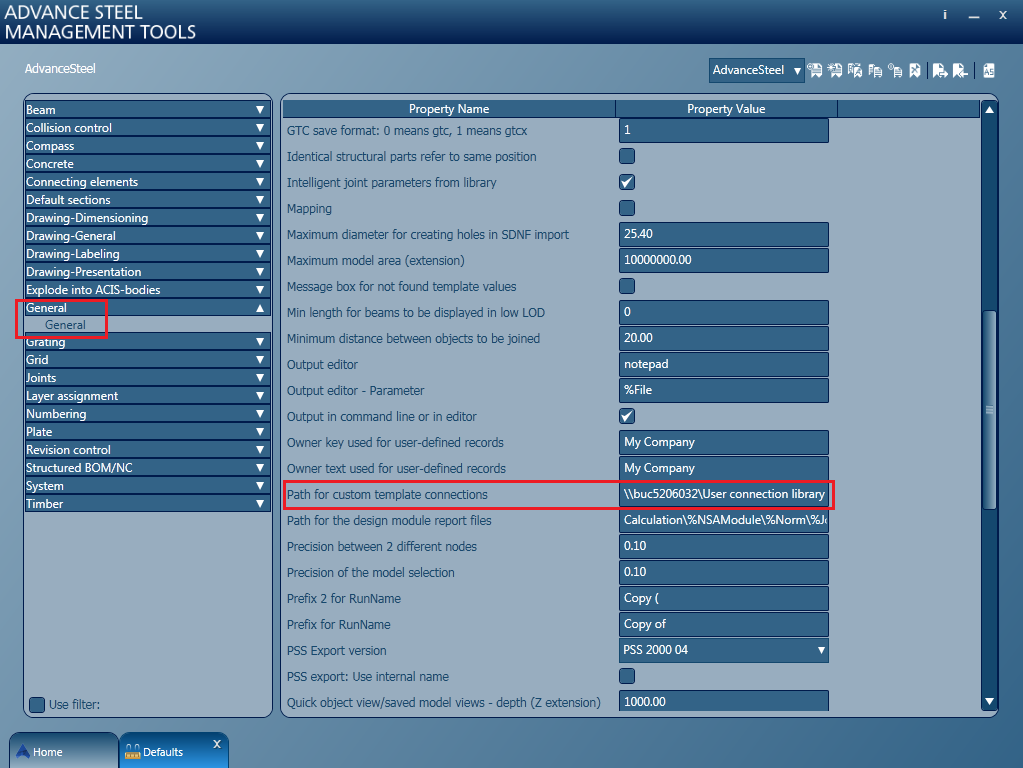
Task: Click the fifth profile icon with gear mark
Action: tap(896, 70)
